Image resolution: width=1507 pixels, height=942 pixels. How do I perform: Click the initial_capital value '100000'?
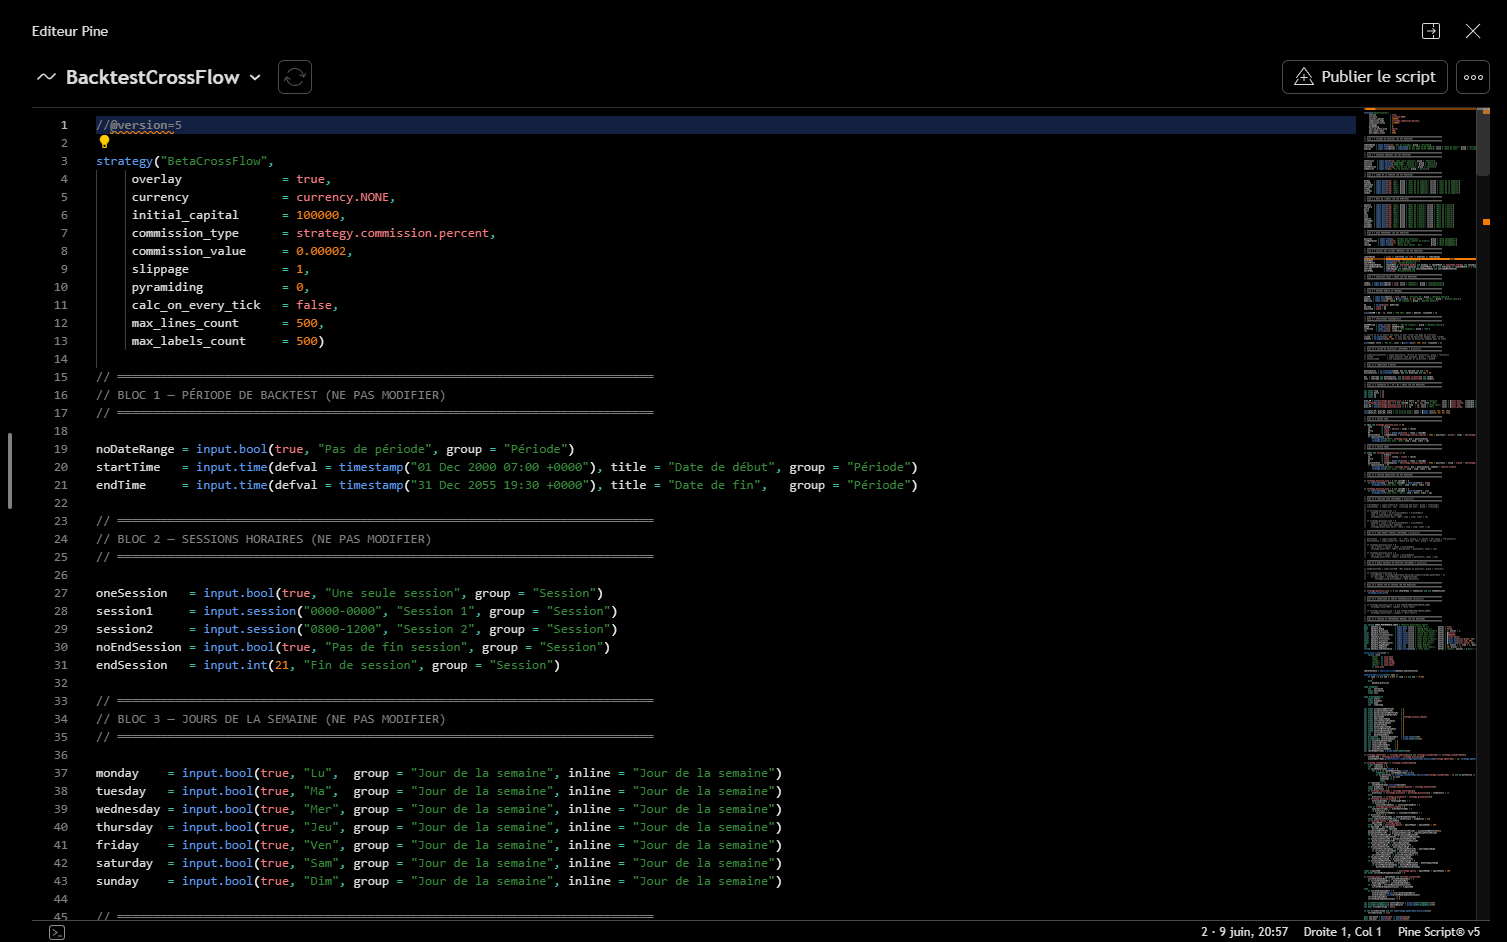[x=317, y=215]
